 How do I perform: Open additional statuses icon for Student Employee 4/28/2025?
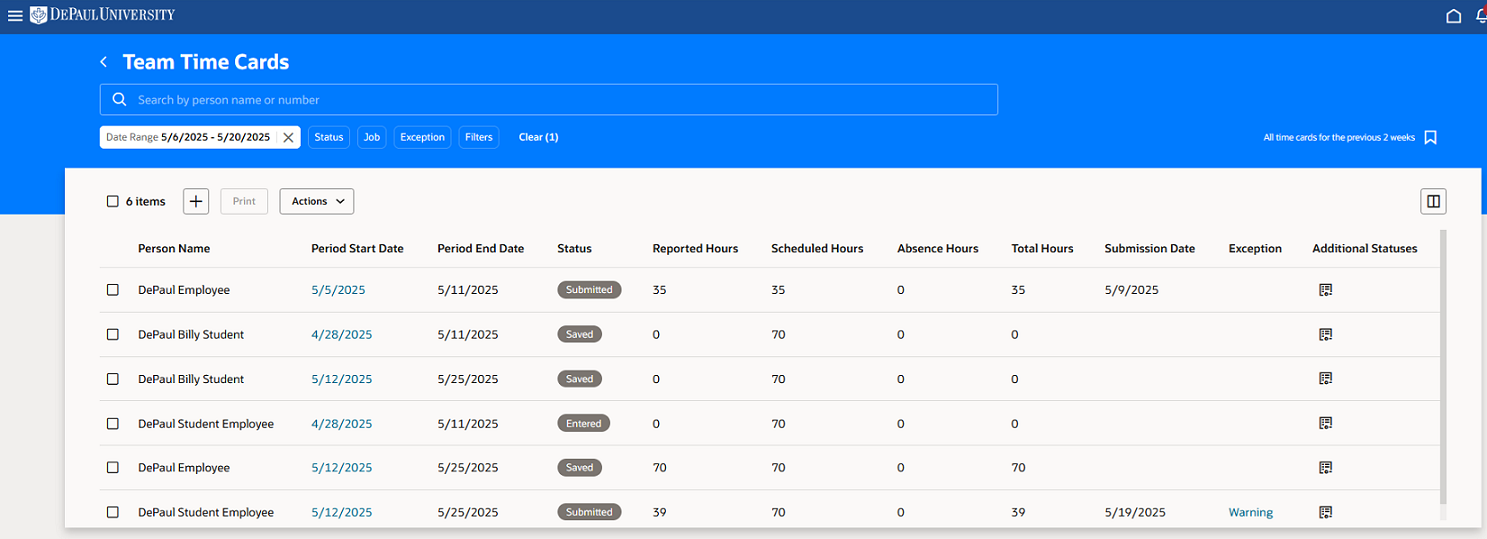1325,423
